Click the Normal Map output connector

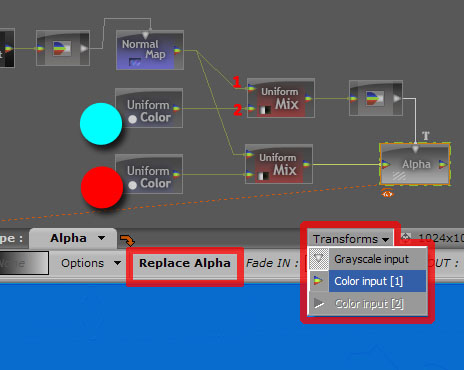(178, 50)
